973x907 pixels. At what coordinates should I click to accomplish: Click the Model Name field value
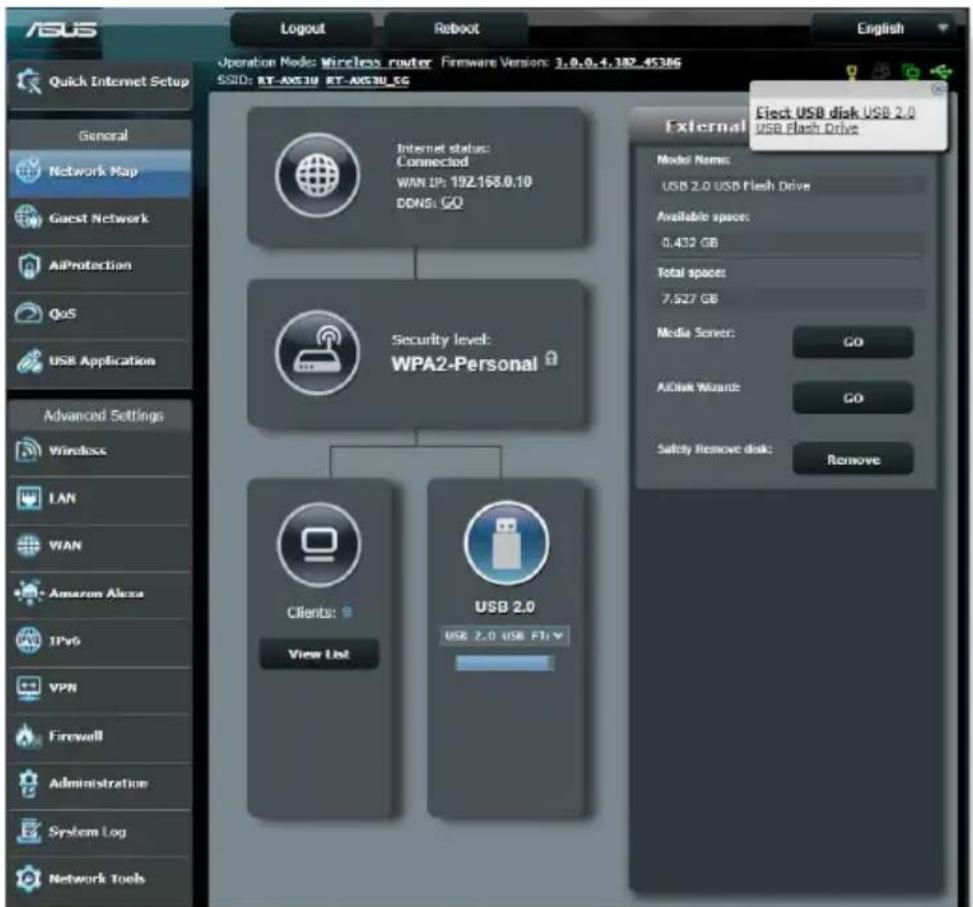click(791, 185)
